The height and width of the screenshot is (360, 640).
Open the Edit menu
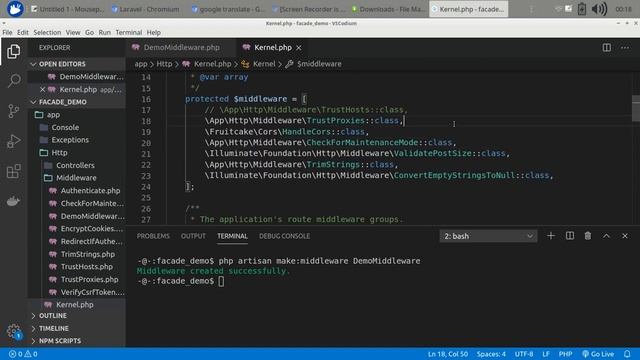(x=23, y=32)
